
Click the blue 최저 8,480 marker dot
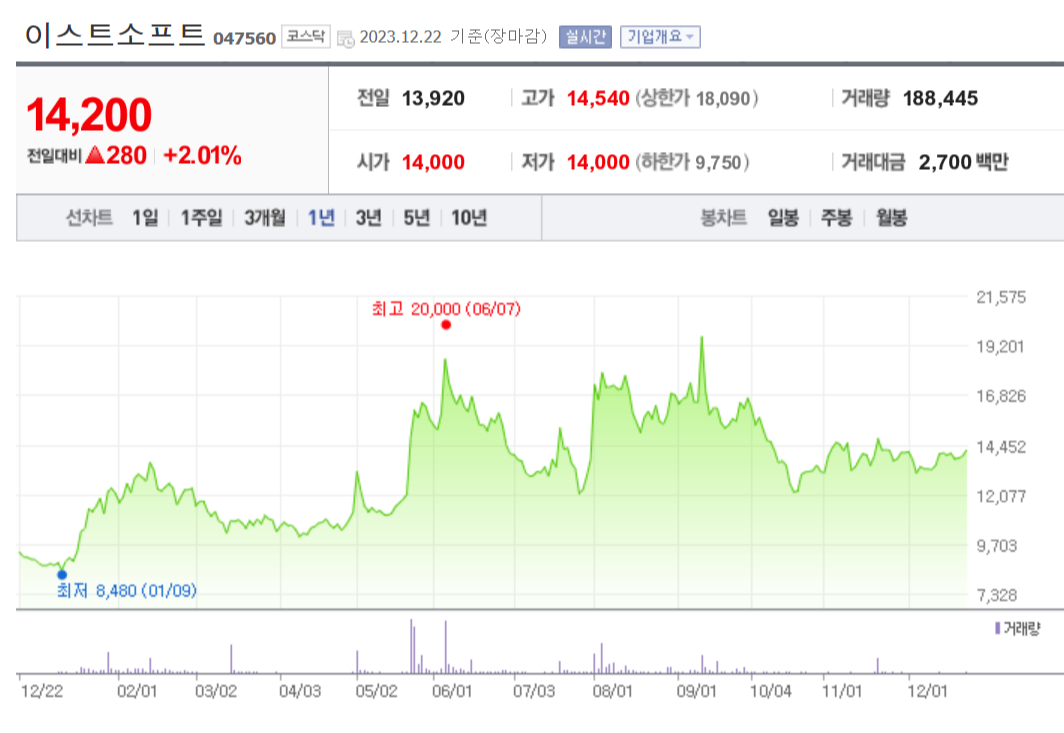point(62,575)
